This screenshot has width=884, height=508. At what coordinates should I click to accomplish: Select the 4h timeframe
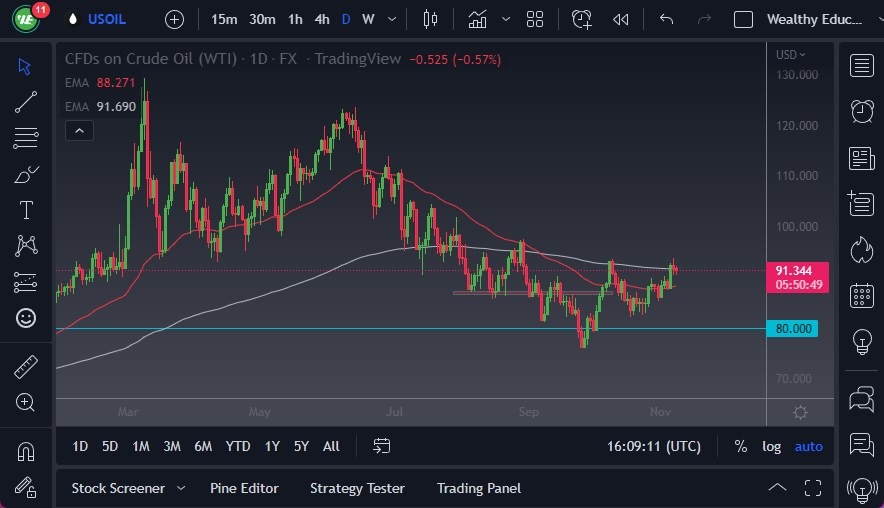tap(321, 19)
